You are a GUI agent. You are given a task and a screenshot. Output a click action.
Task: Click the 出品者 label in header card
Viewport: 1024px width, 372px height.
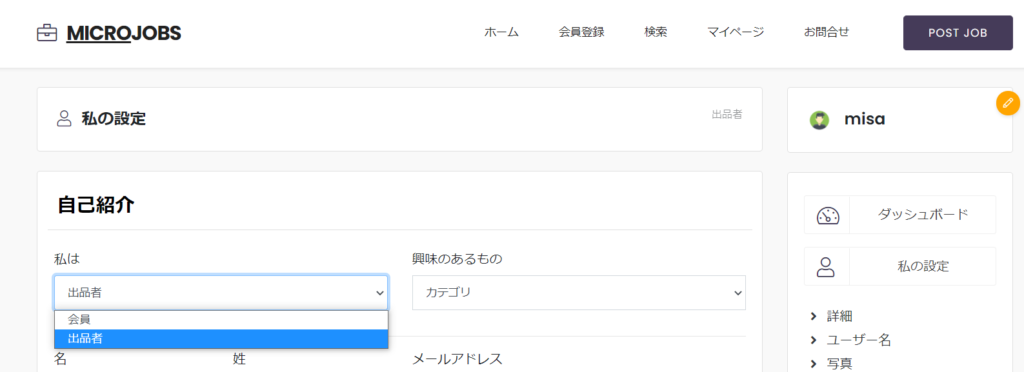tap(727, 114)
